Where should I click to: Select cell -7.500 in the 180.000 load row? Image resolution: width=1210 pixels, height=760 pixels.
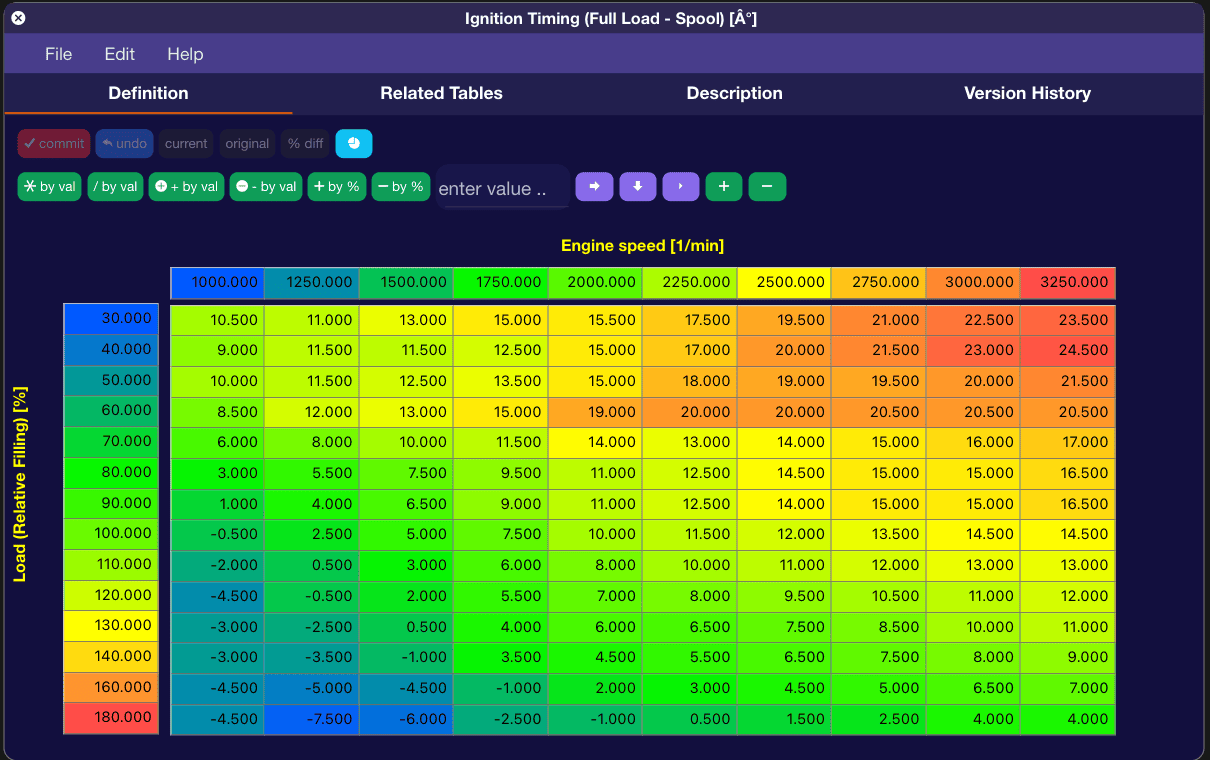[312, 719]
